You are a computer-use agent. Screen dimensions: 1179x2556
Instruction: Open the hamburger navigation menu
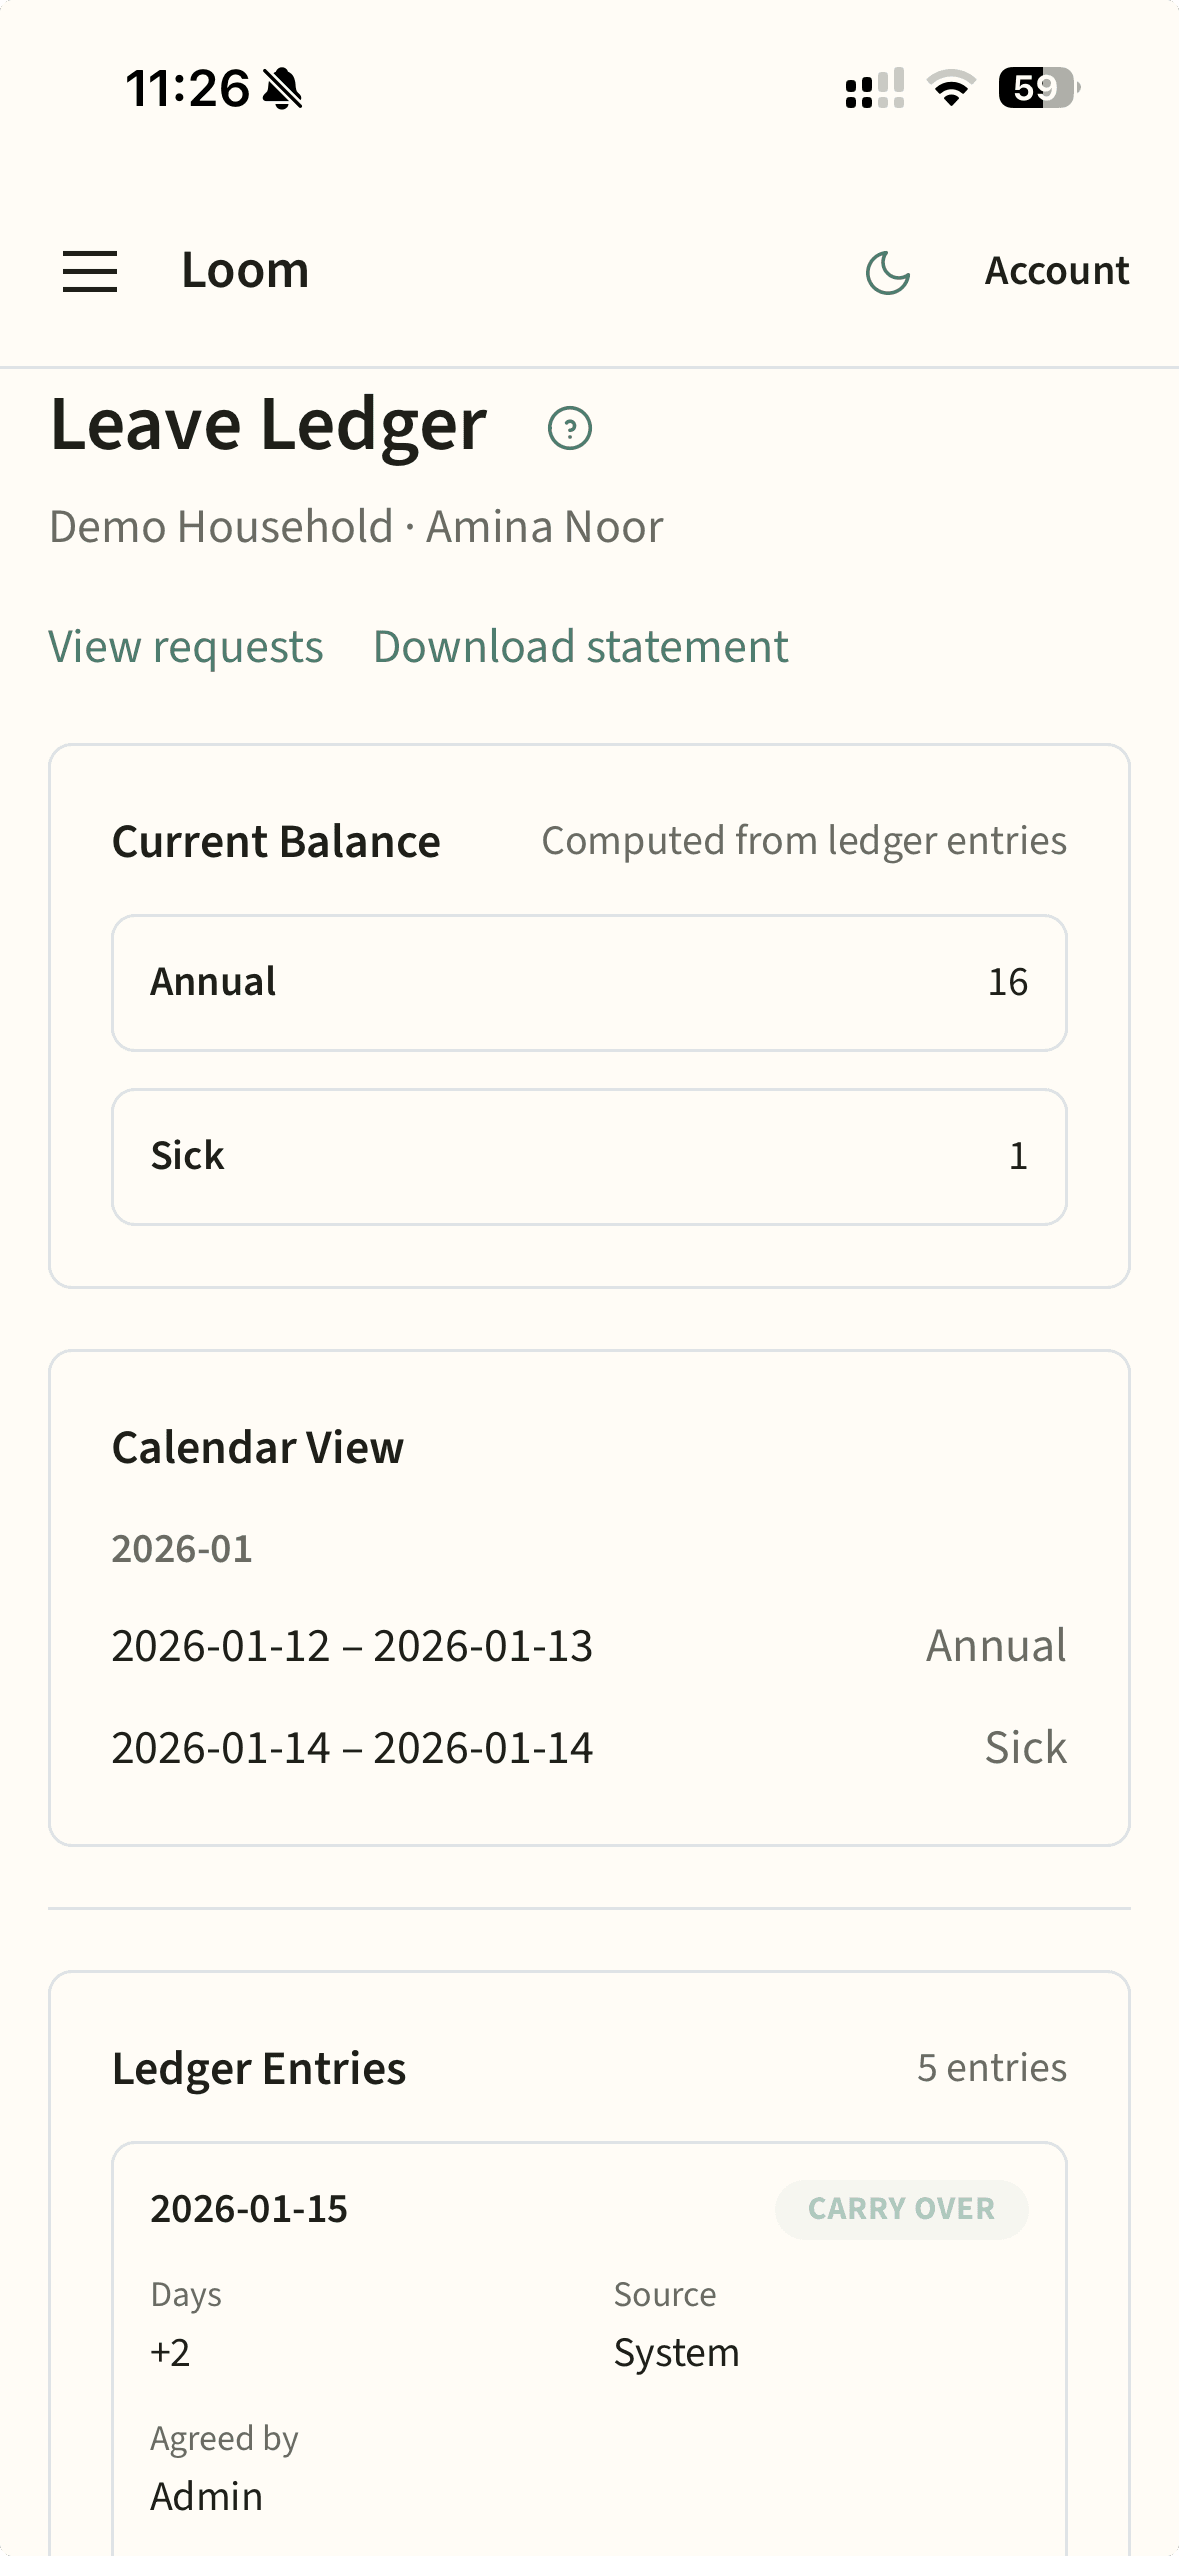pos(90,271)
